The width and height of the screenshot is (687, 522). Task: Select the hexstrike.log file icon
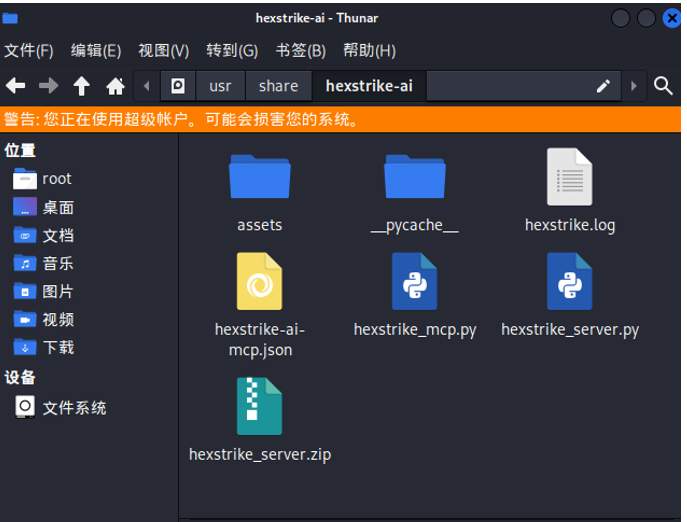(x=570, y=177)
